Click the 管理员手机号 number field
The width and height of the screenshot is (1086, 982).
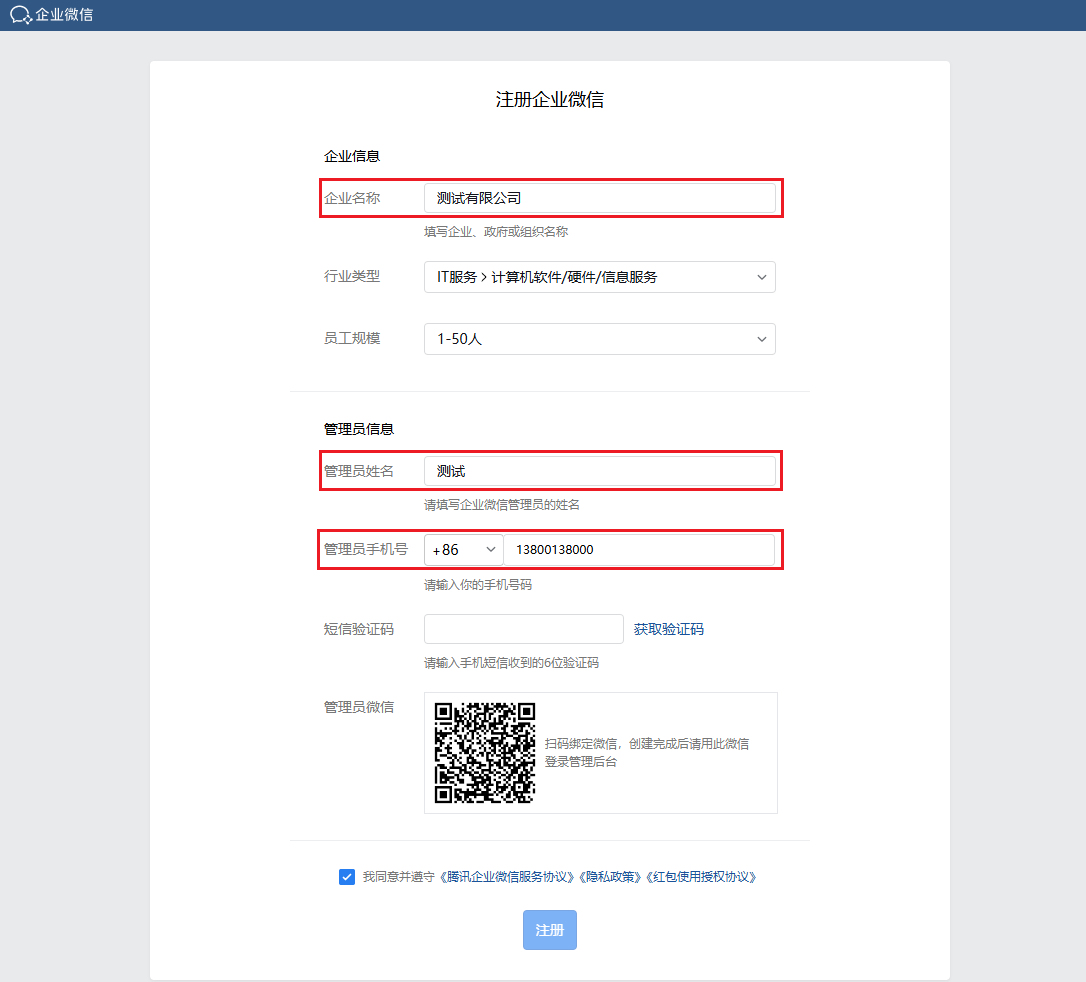[x=638, y=550]
